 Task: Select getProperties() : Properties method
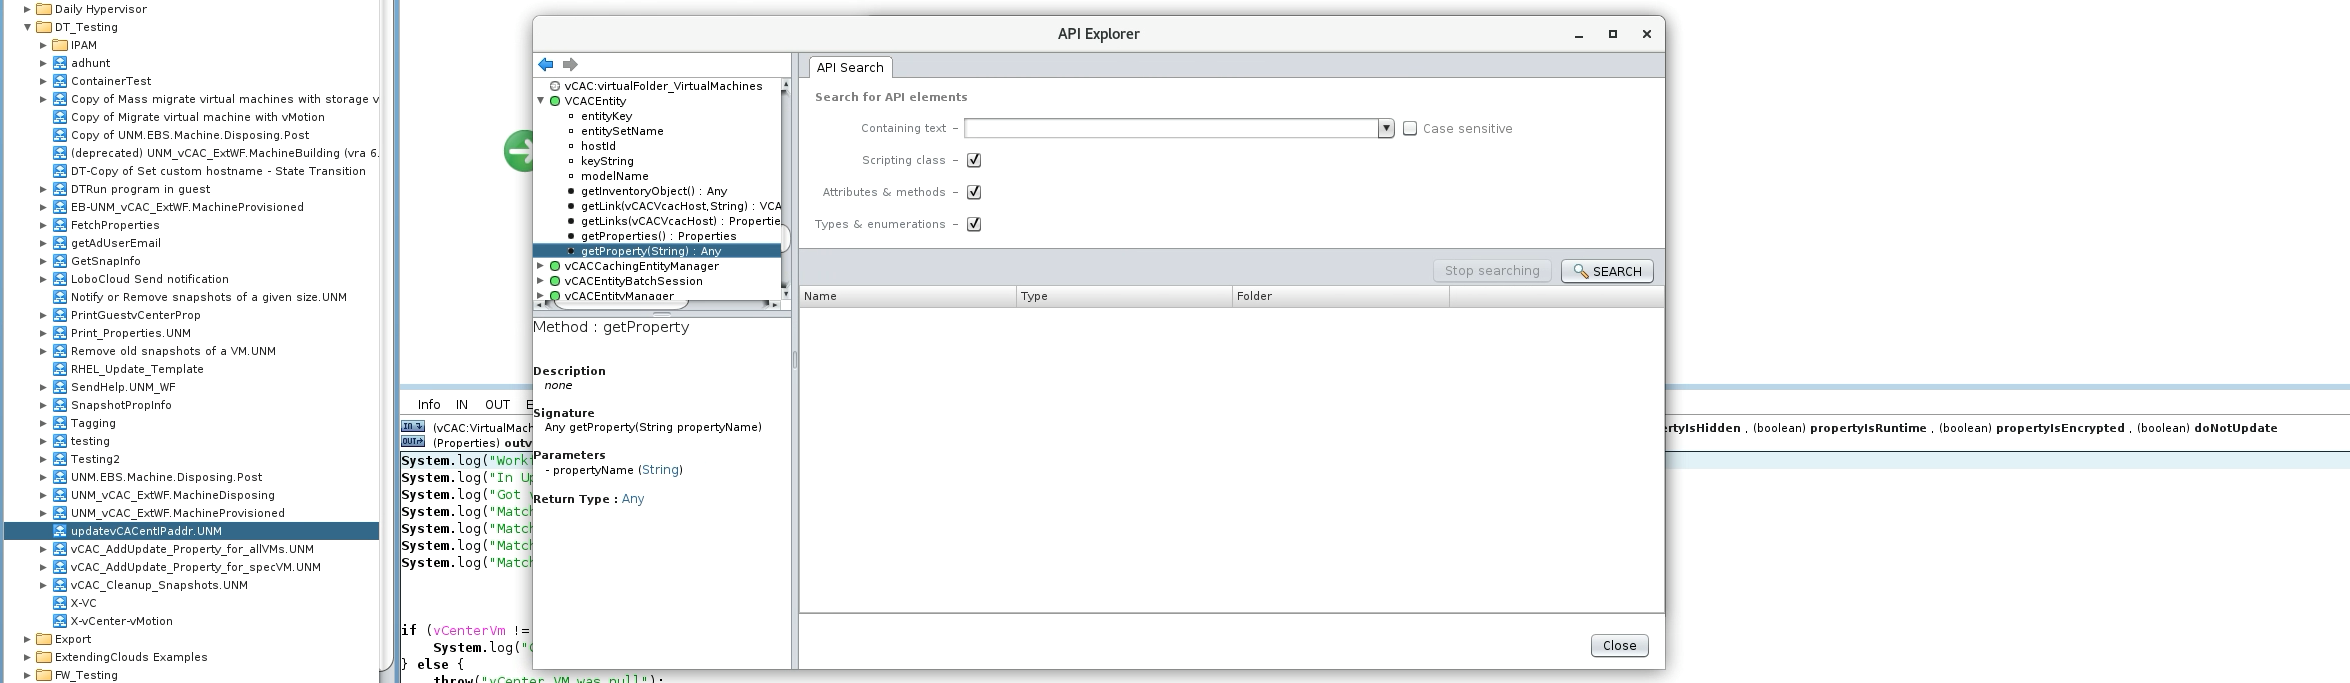pyautogui.click(x=658, y=236)
